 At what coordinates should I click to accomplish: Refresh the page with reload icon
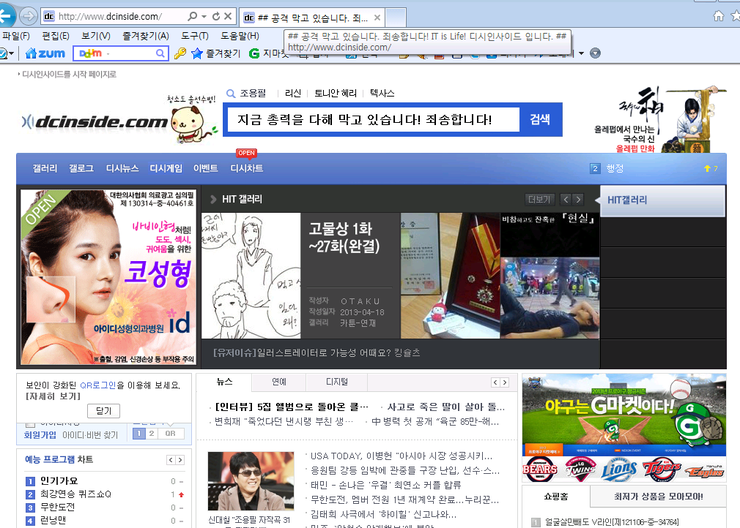click(x=216, y=17)
